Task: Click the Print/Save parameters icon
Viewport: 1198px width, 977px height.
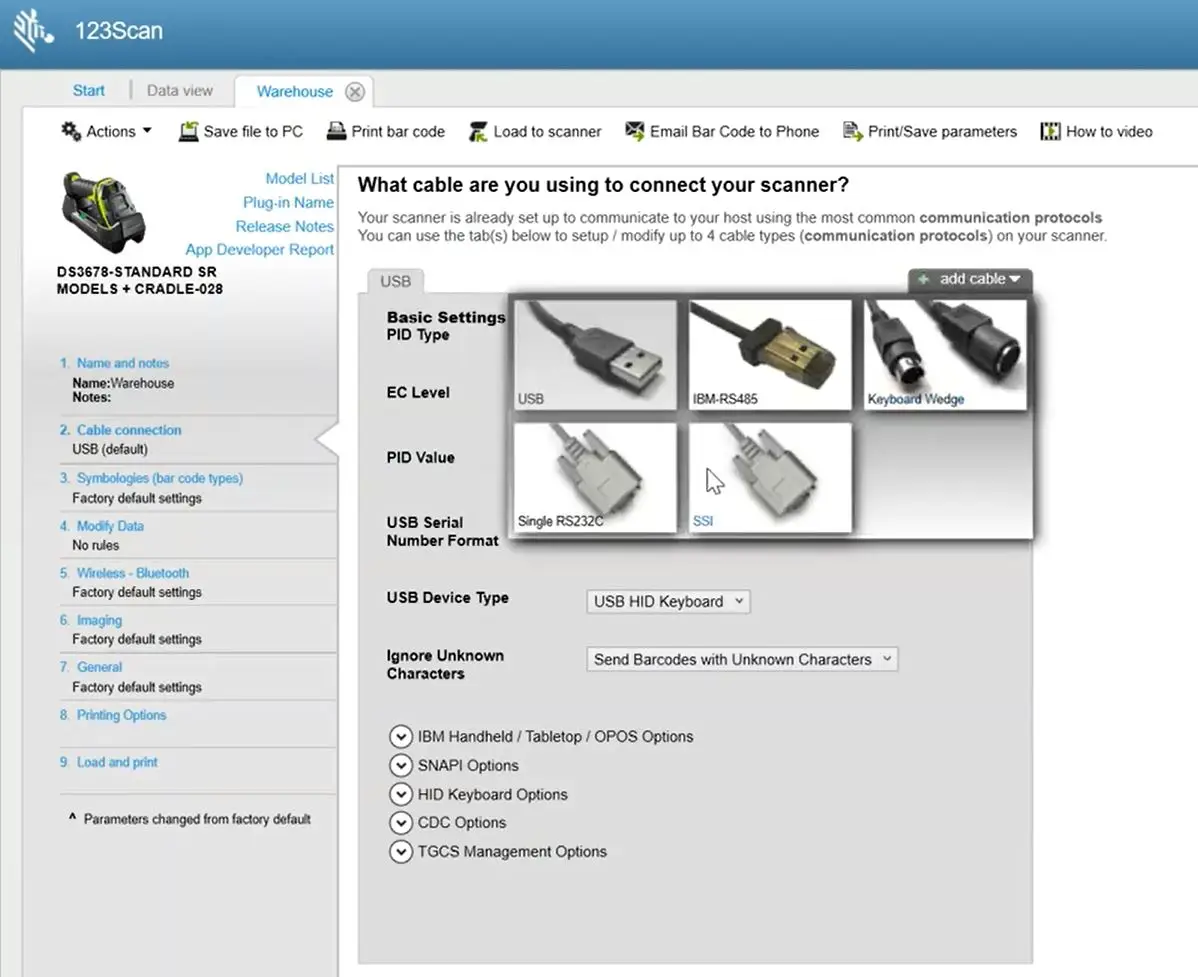Action: [x=852, y=131]
